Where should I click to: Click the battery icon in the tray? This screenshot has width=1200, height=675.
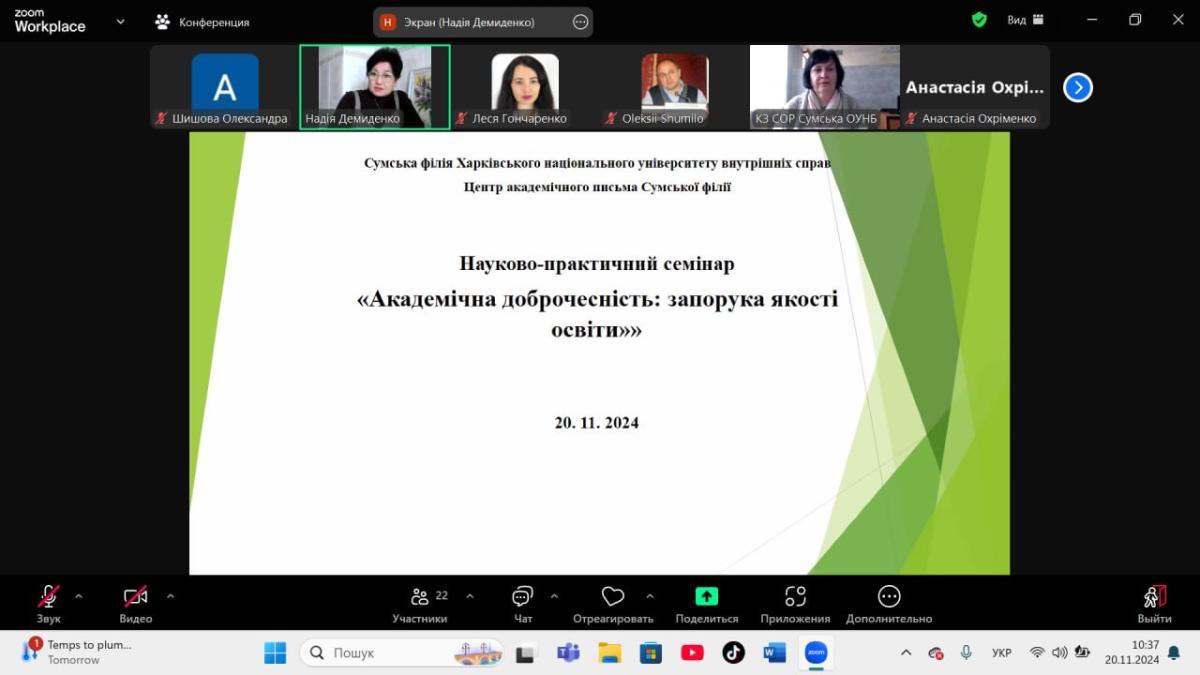(x=1082, y=653)
